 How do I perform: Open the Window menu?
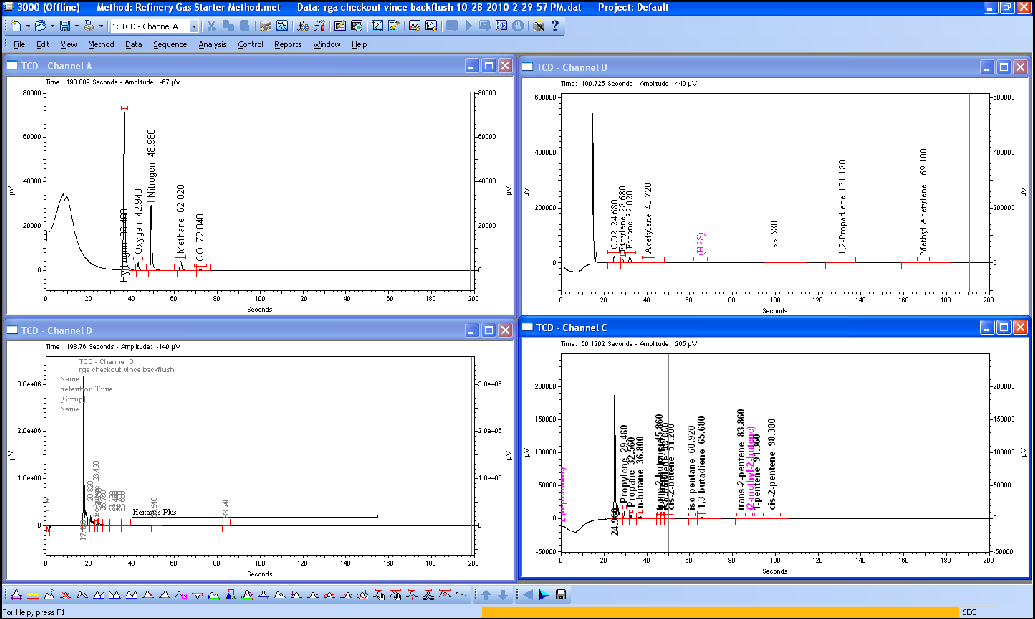tap(326, 44)
